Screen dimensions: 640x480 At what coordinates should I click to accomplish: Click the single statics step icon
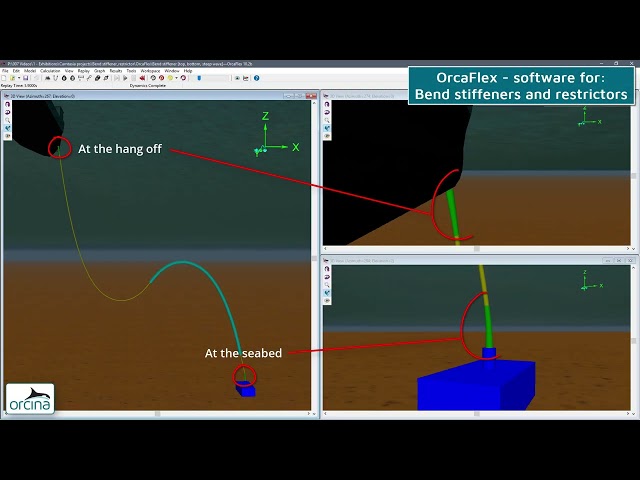point(117,78)
